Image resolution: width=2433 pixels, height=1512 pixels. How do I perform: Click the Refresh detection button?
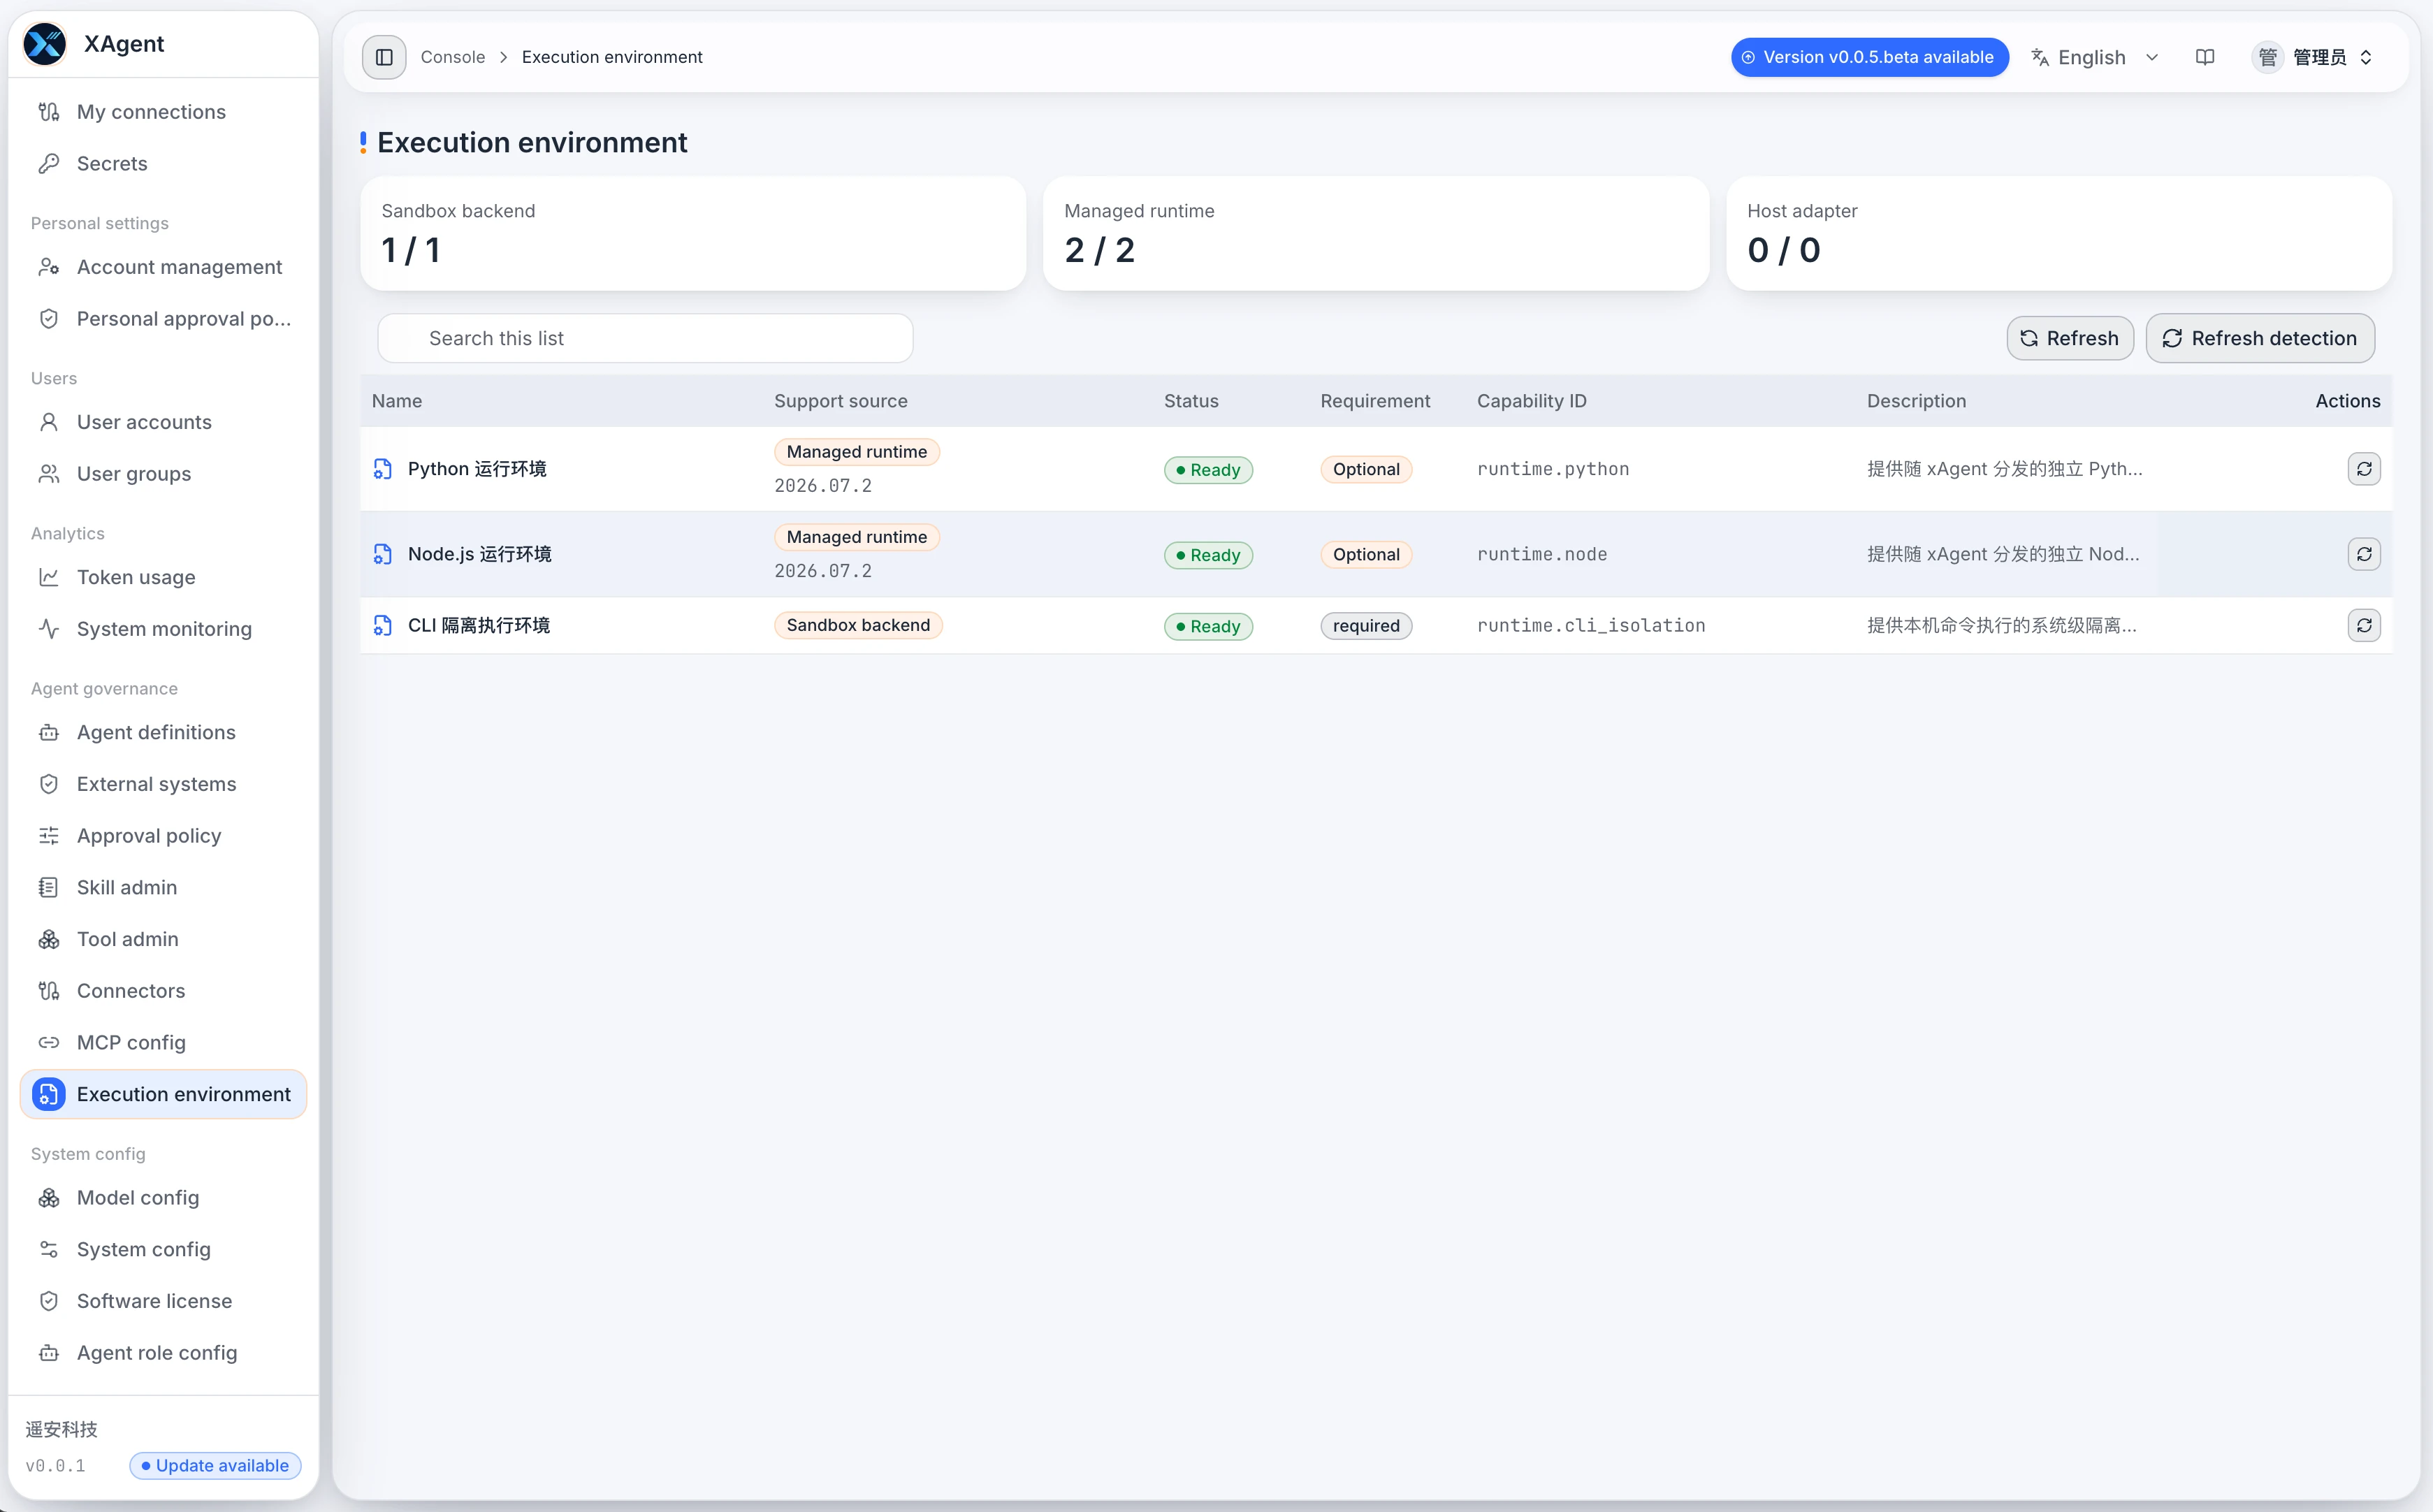tap(2260, 338)
